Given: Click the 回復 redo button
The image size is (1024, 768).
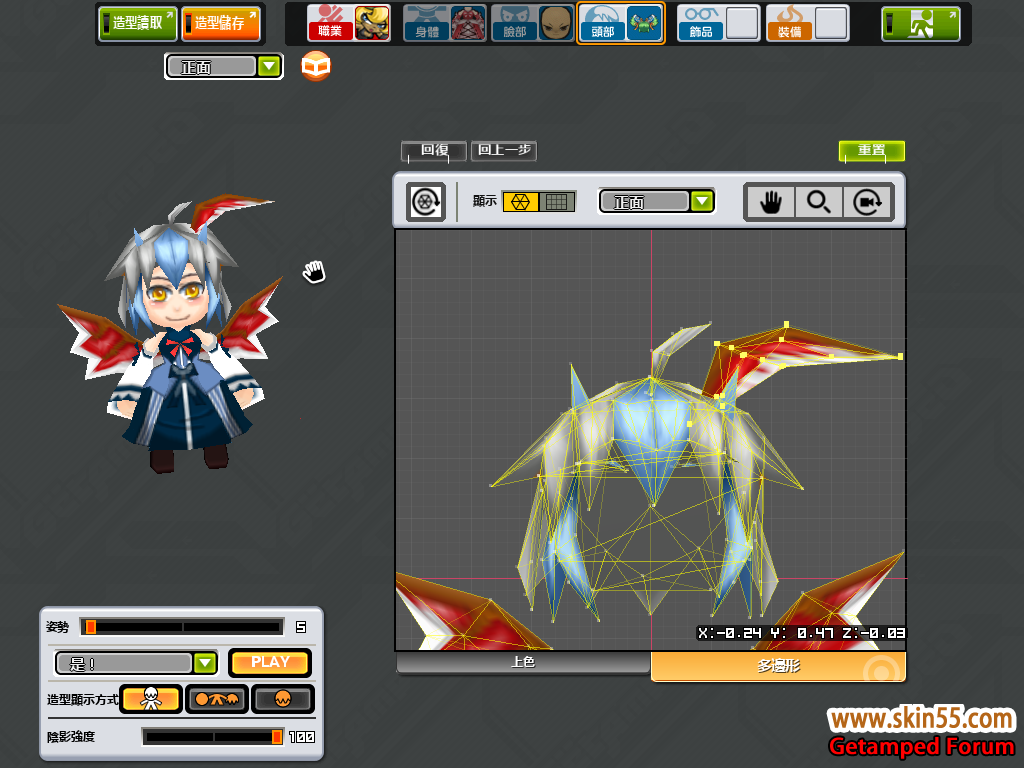Looking at the screenshot, I should coord(434,151).
